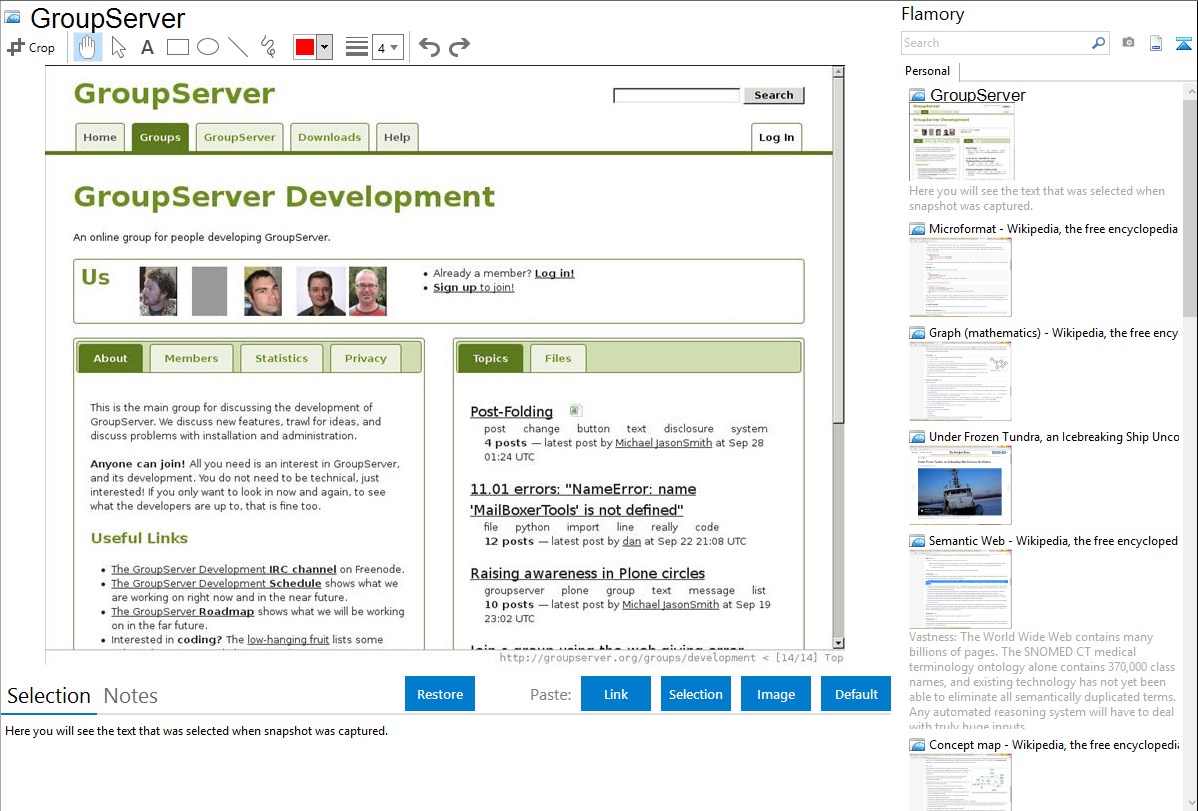
Task: Click the snapshot scrollbar up arrow
Action: click(x=838, y=72)
